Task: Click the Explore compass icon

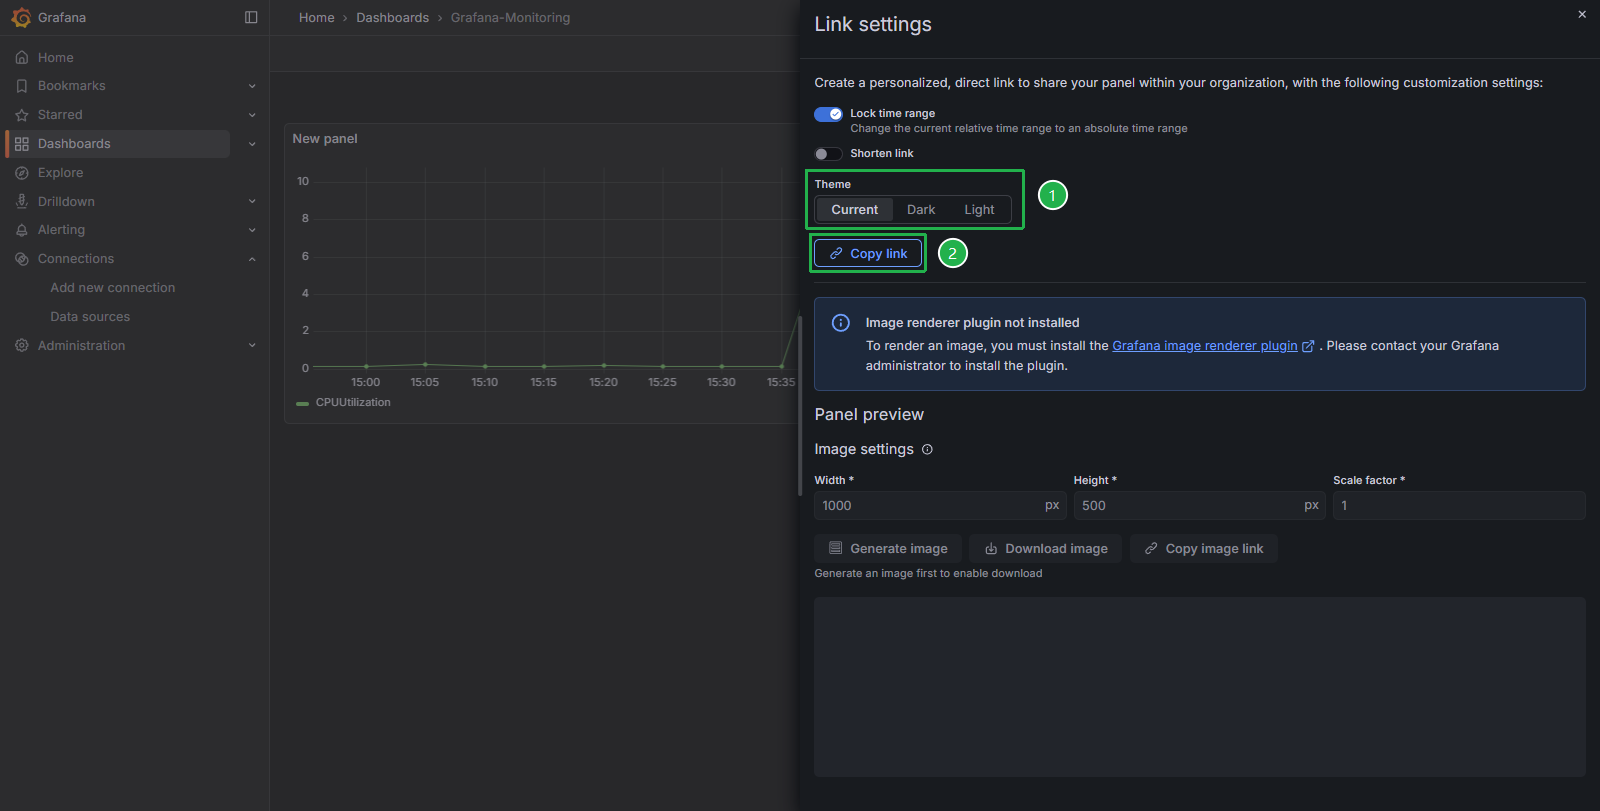Action: point(22,173)
